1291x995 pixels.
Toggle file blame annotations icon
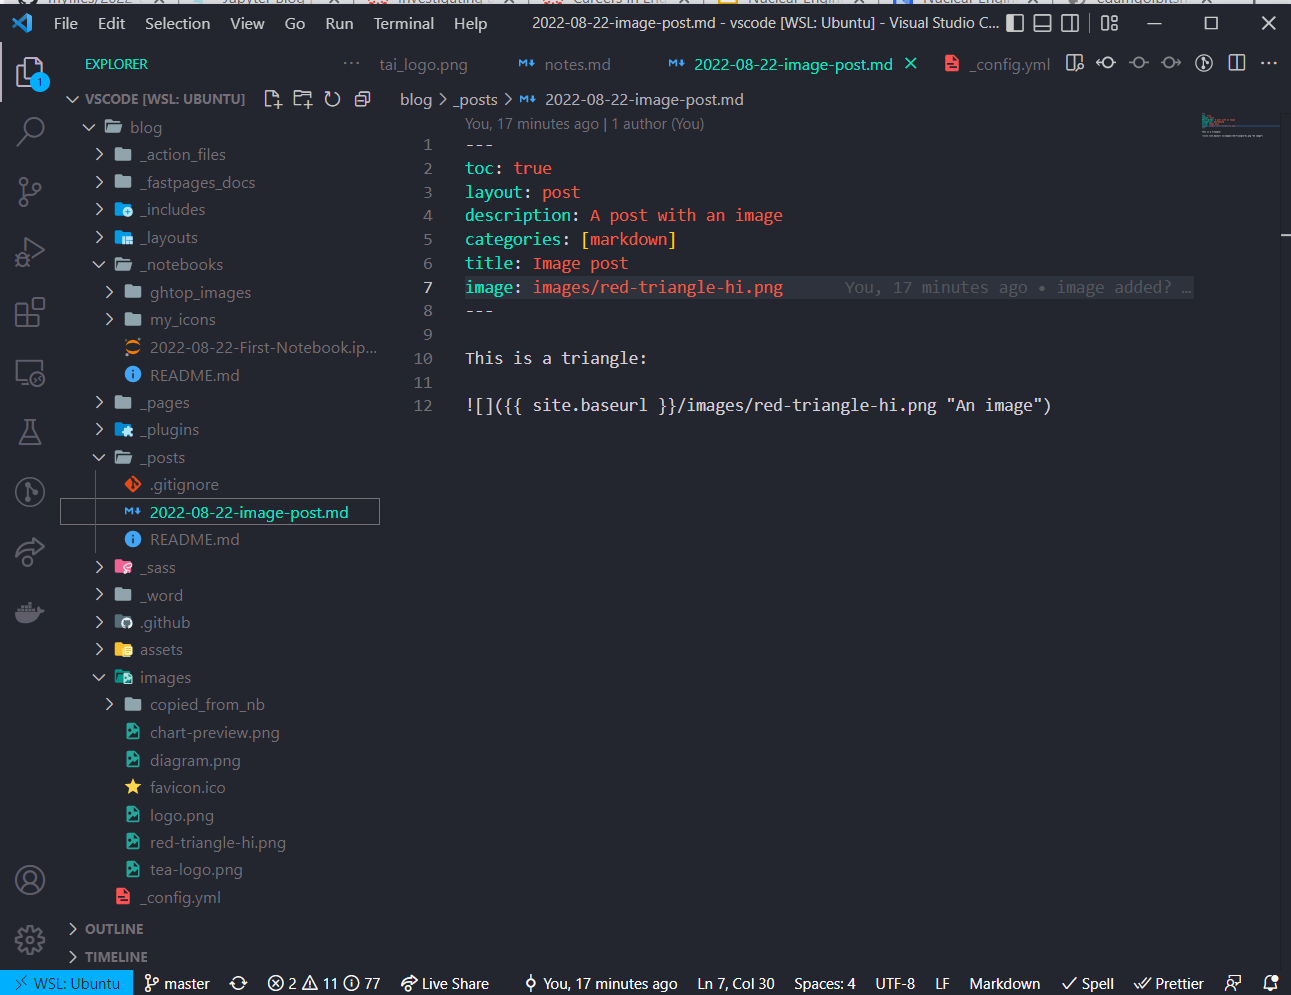[1204, 63]
